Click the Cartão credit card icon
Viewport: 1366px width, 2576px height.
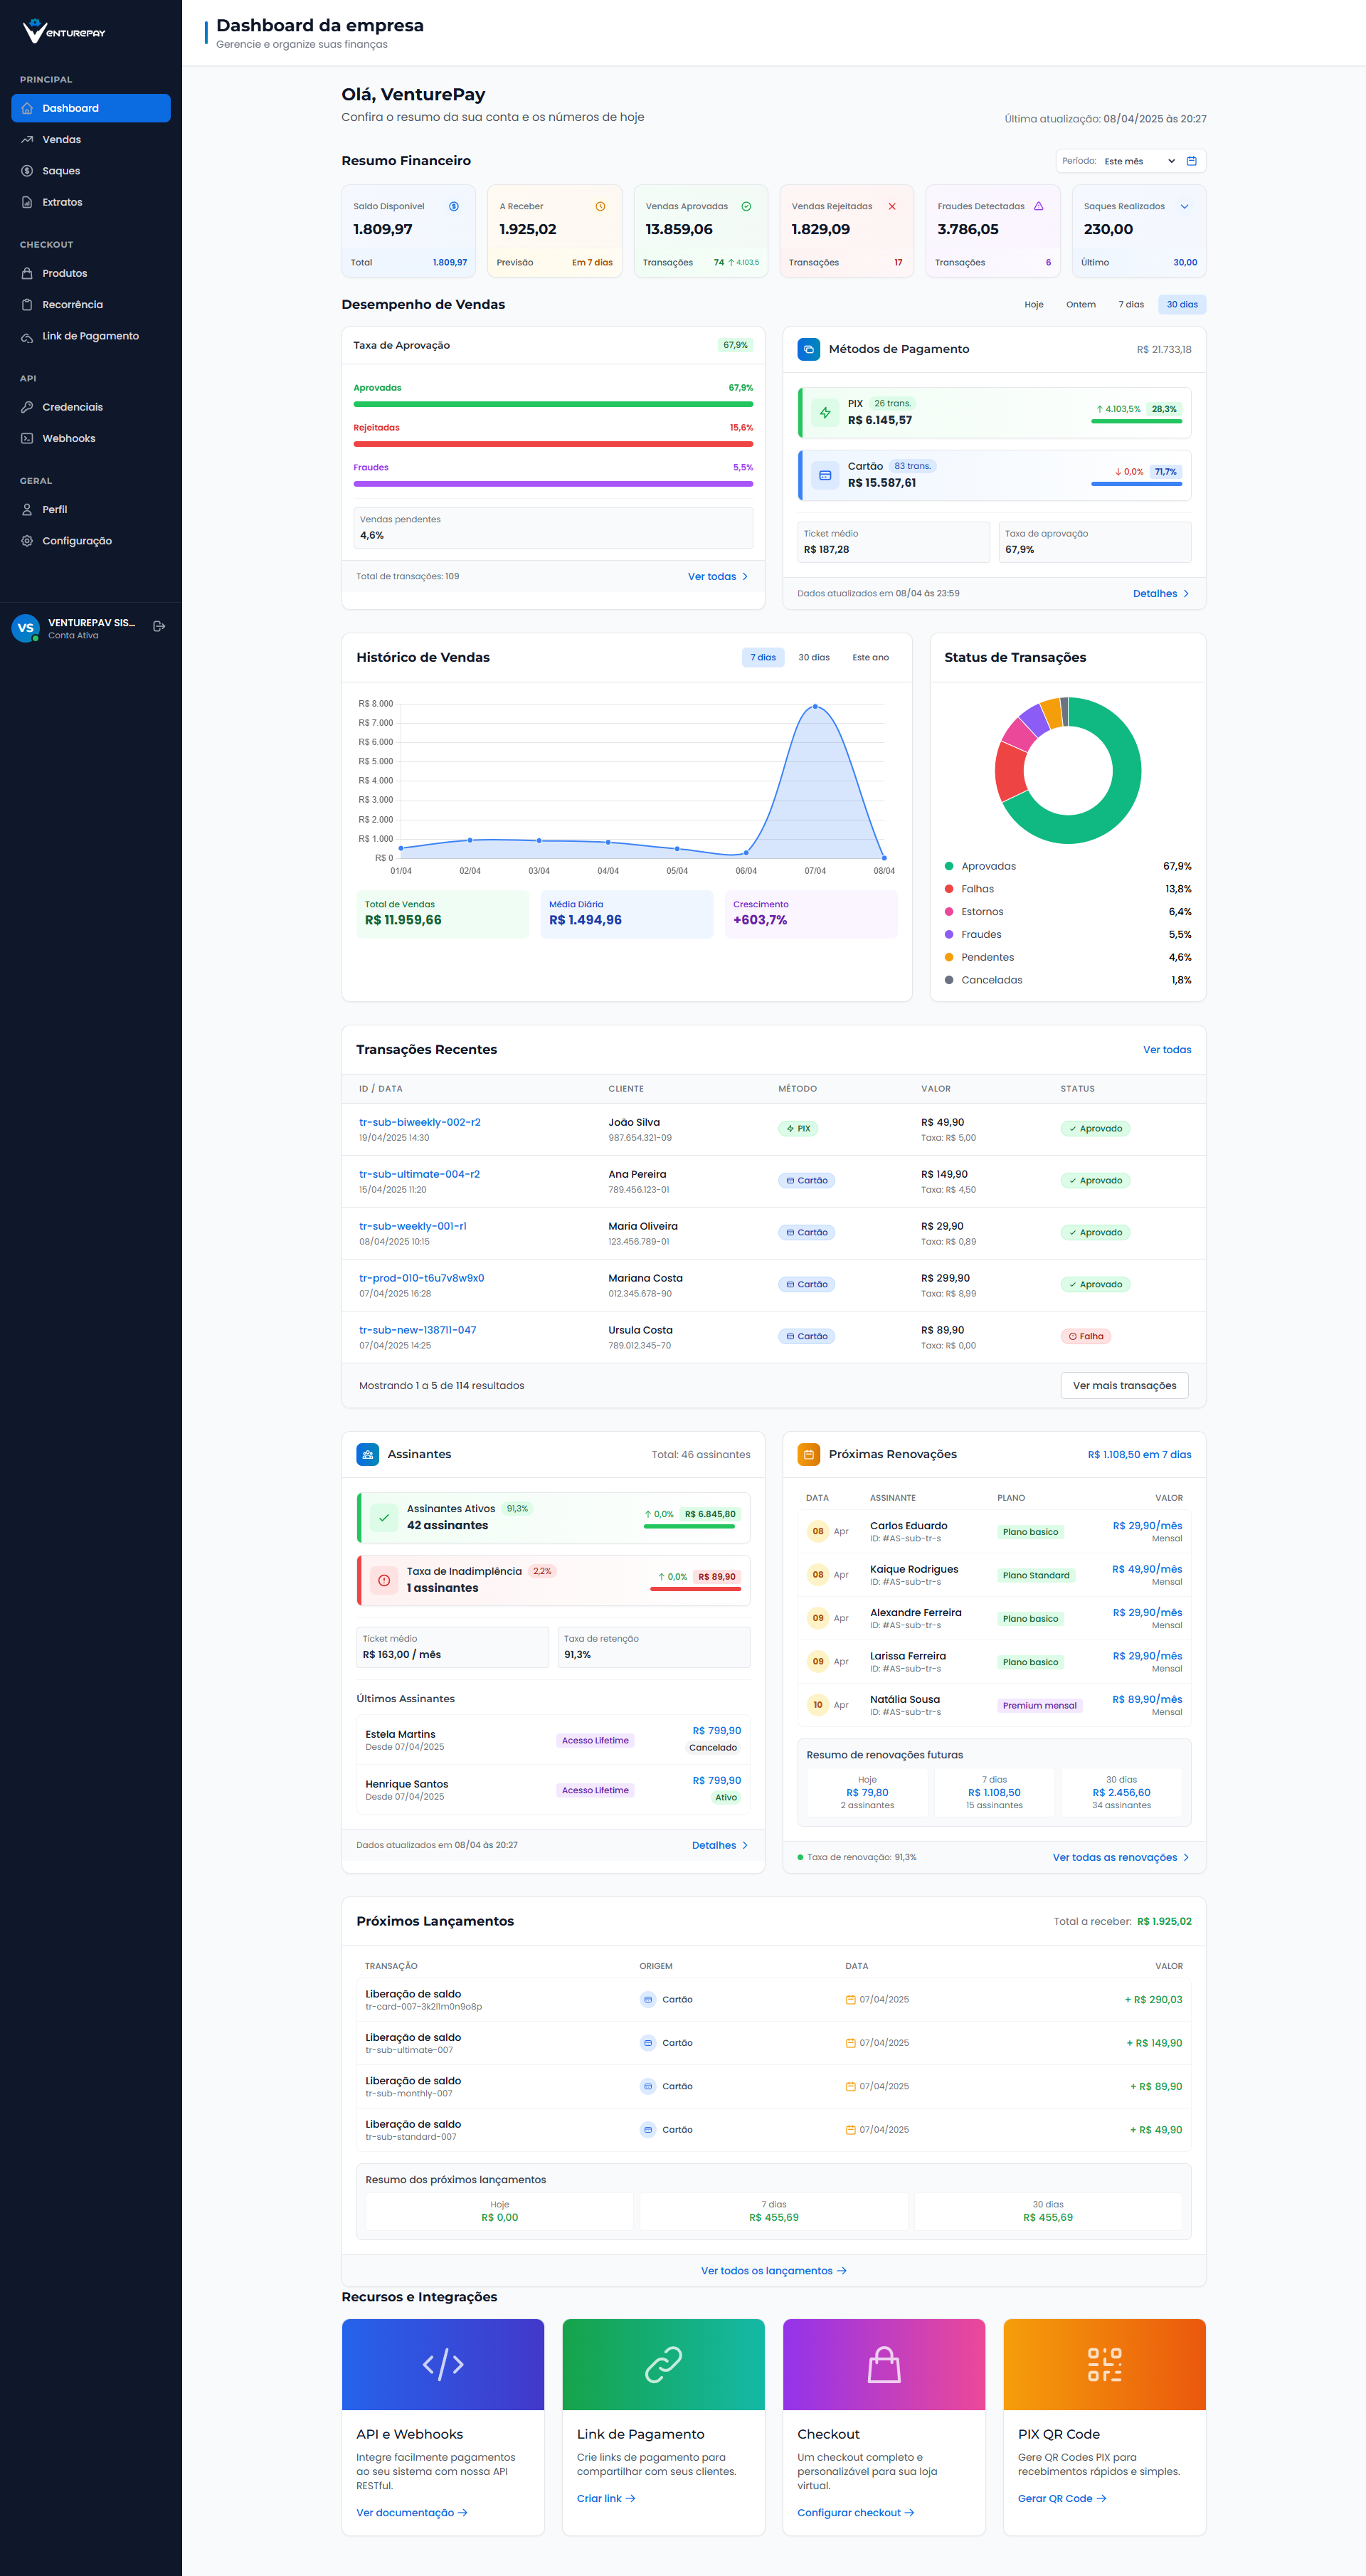(825, 475)
